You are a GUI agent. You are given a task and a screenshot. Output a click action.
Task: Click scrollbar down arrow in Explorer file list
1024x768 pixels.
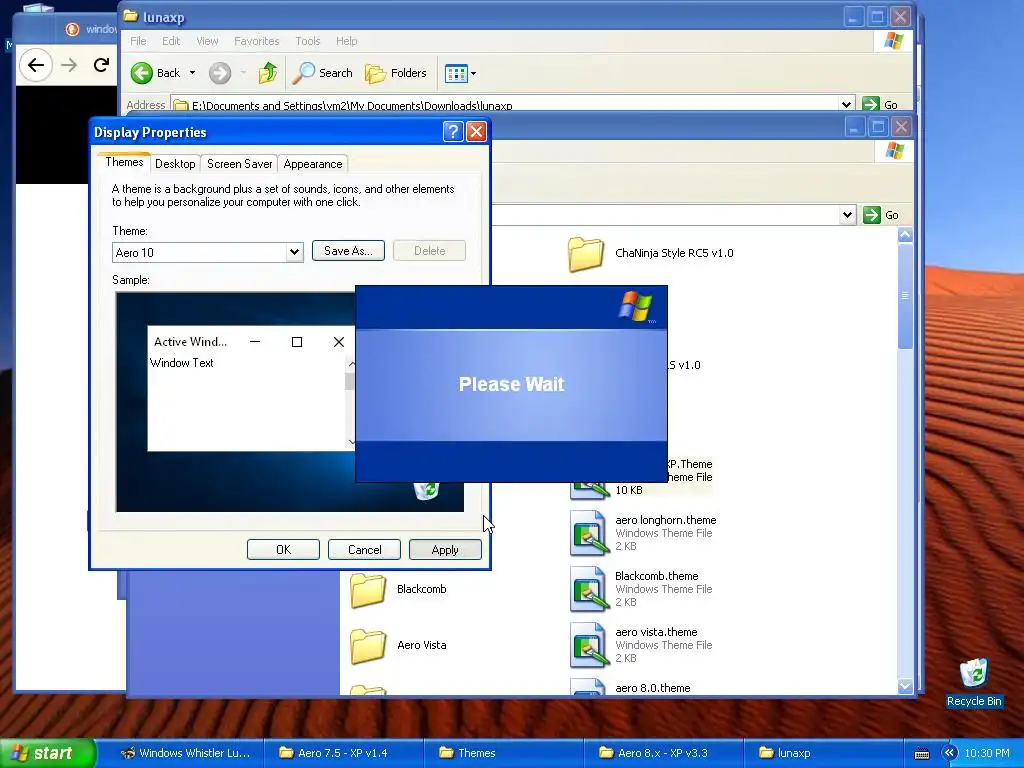click(905, 686)
